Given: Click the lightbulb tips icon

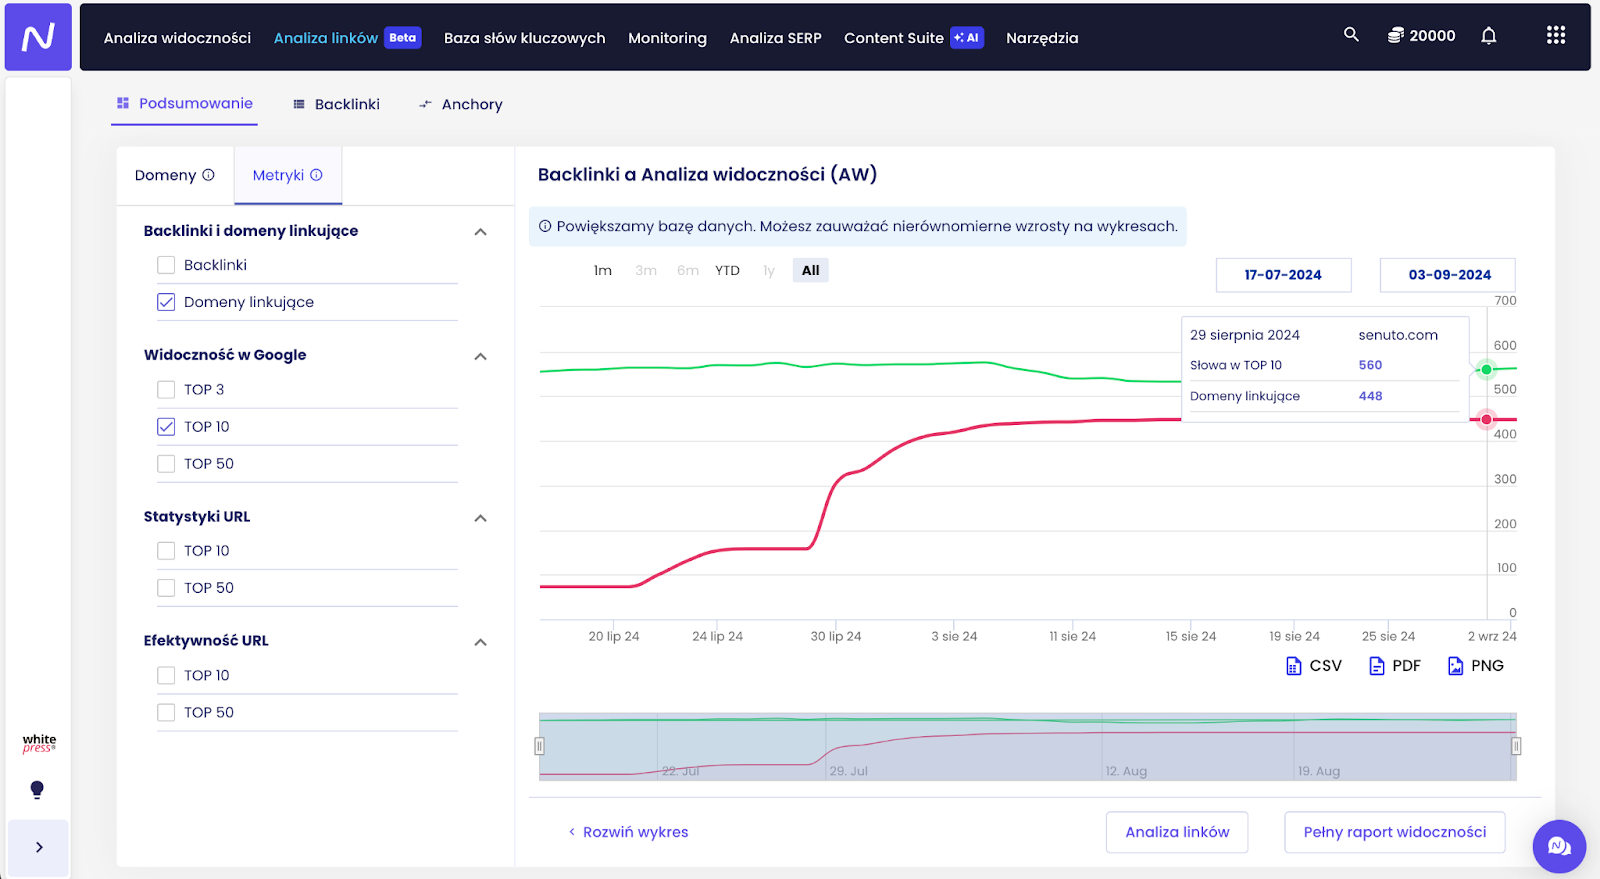Looking at the screenshot, I should click(x=37, y=790).
